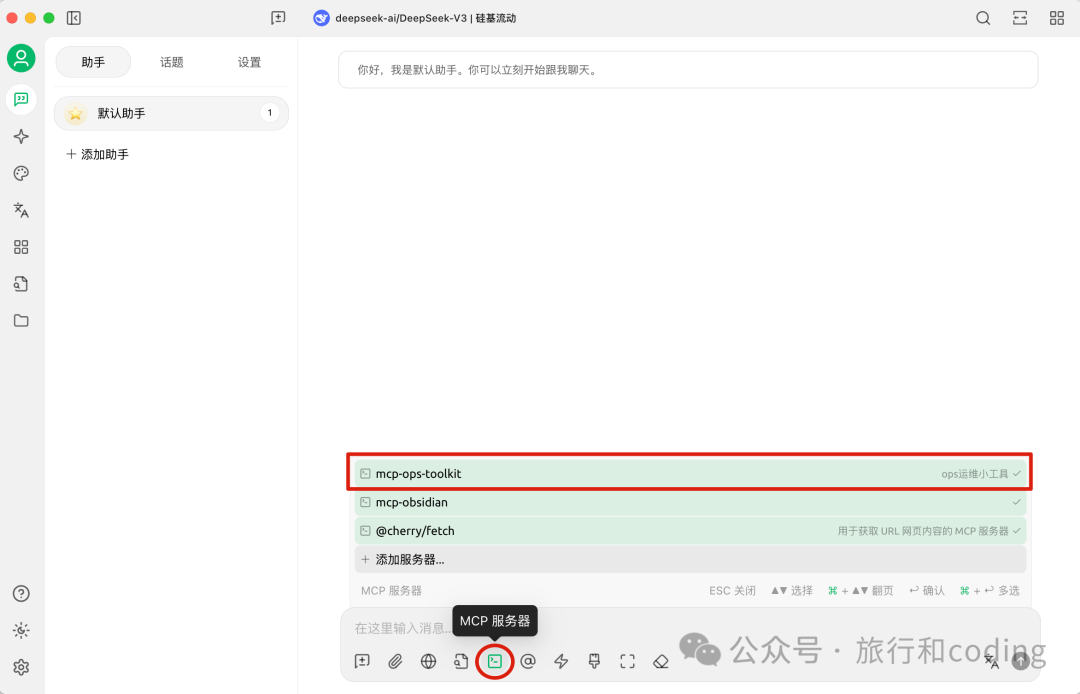Open the mini apps grid in title bar
Viewport: 1080px width, 694px height.
[x=1057, y=18]
